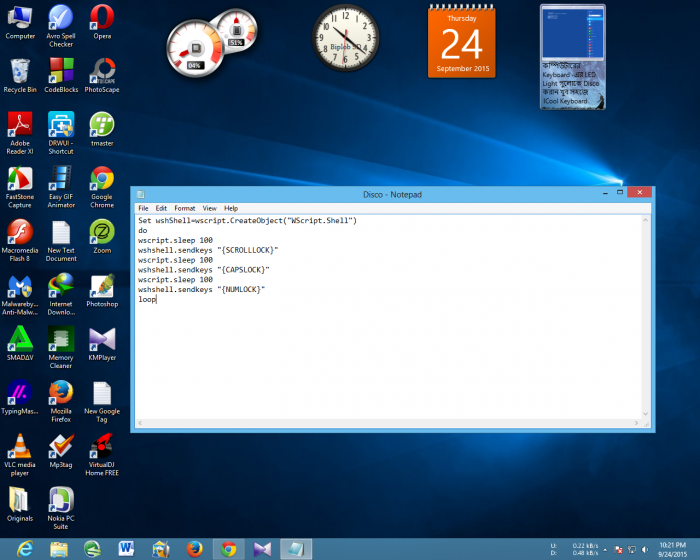The height and width of the screenshot is (560, 700).
Task: Open Microsoft Word from the taskbar
Action: point(127,549)
